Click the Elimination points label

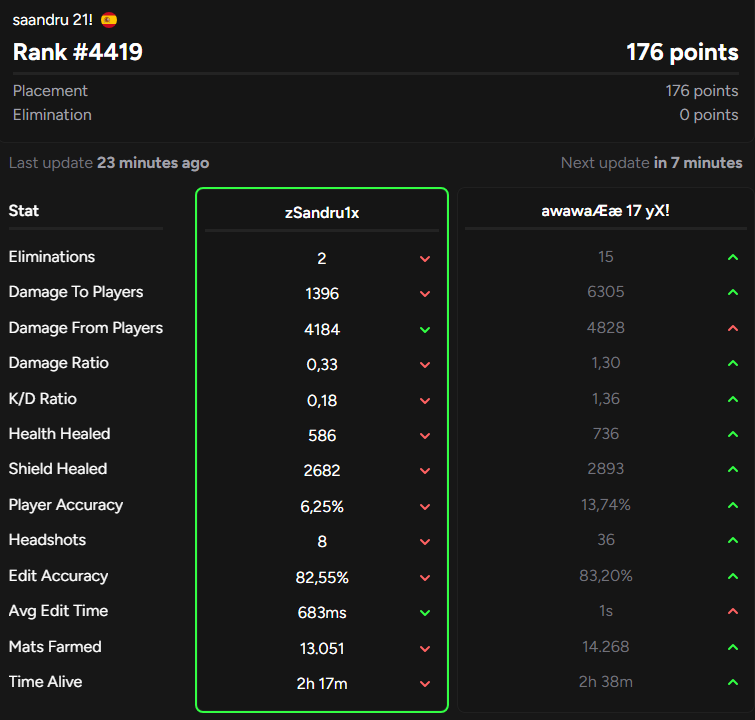click(x=52, y=115)
